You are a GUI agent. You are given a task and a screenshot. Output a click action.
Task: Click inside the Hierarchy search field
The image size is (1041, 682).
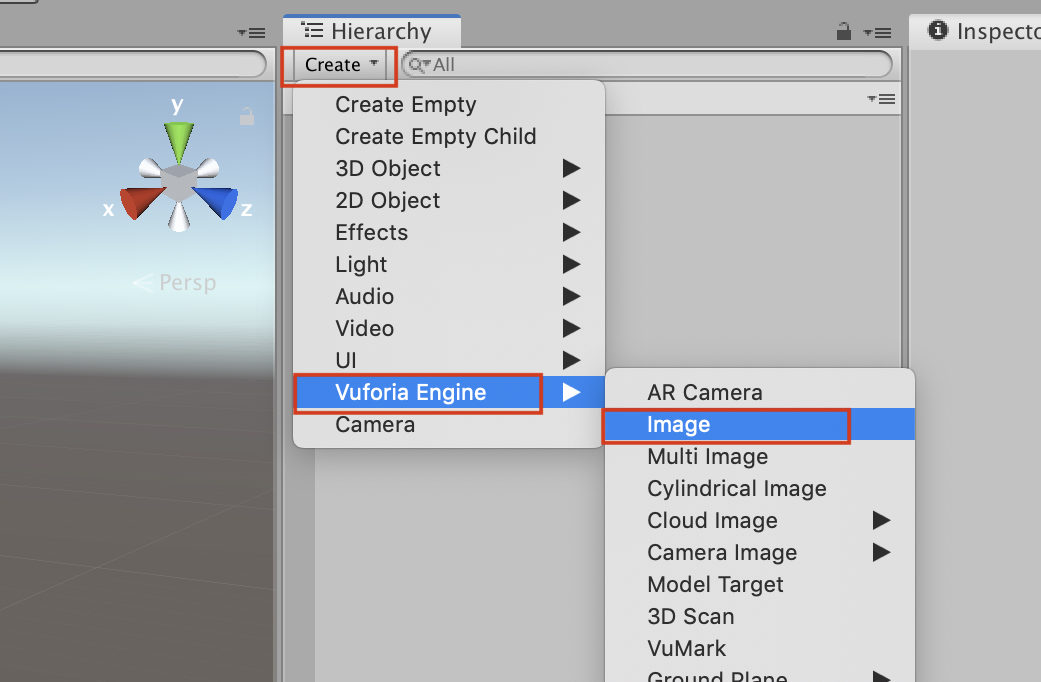pos(600,64)
